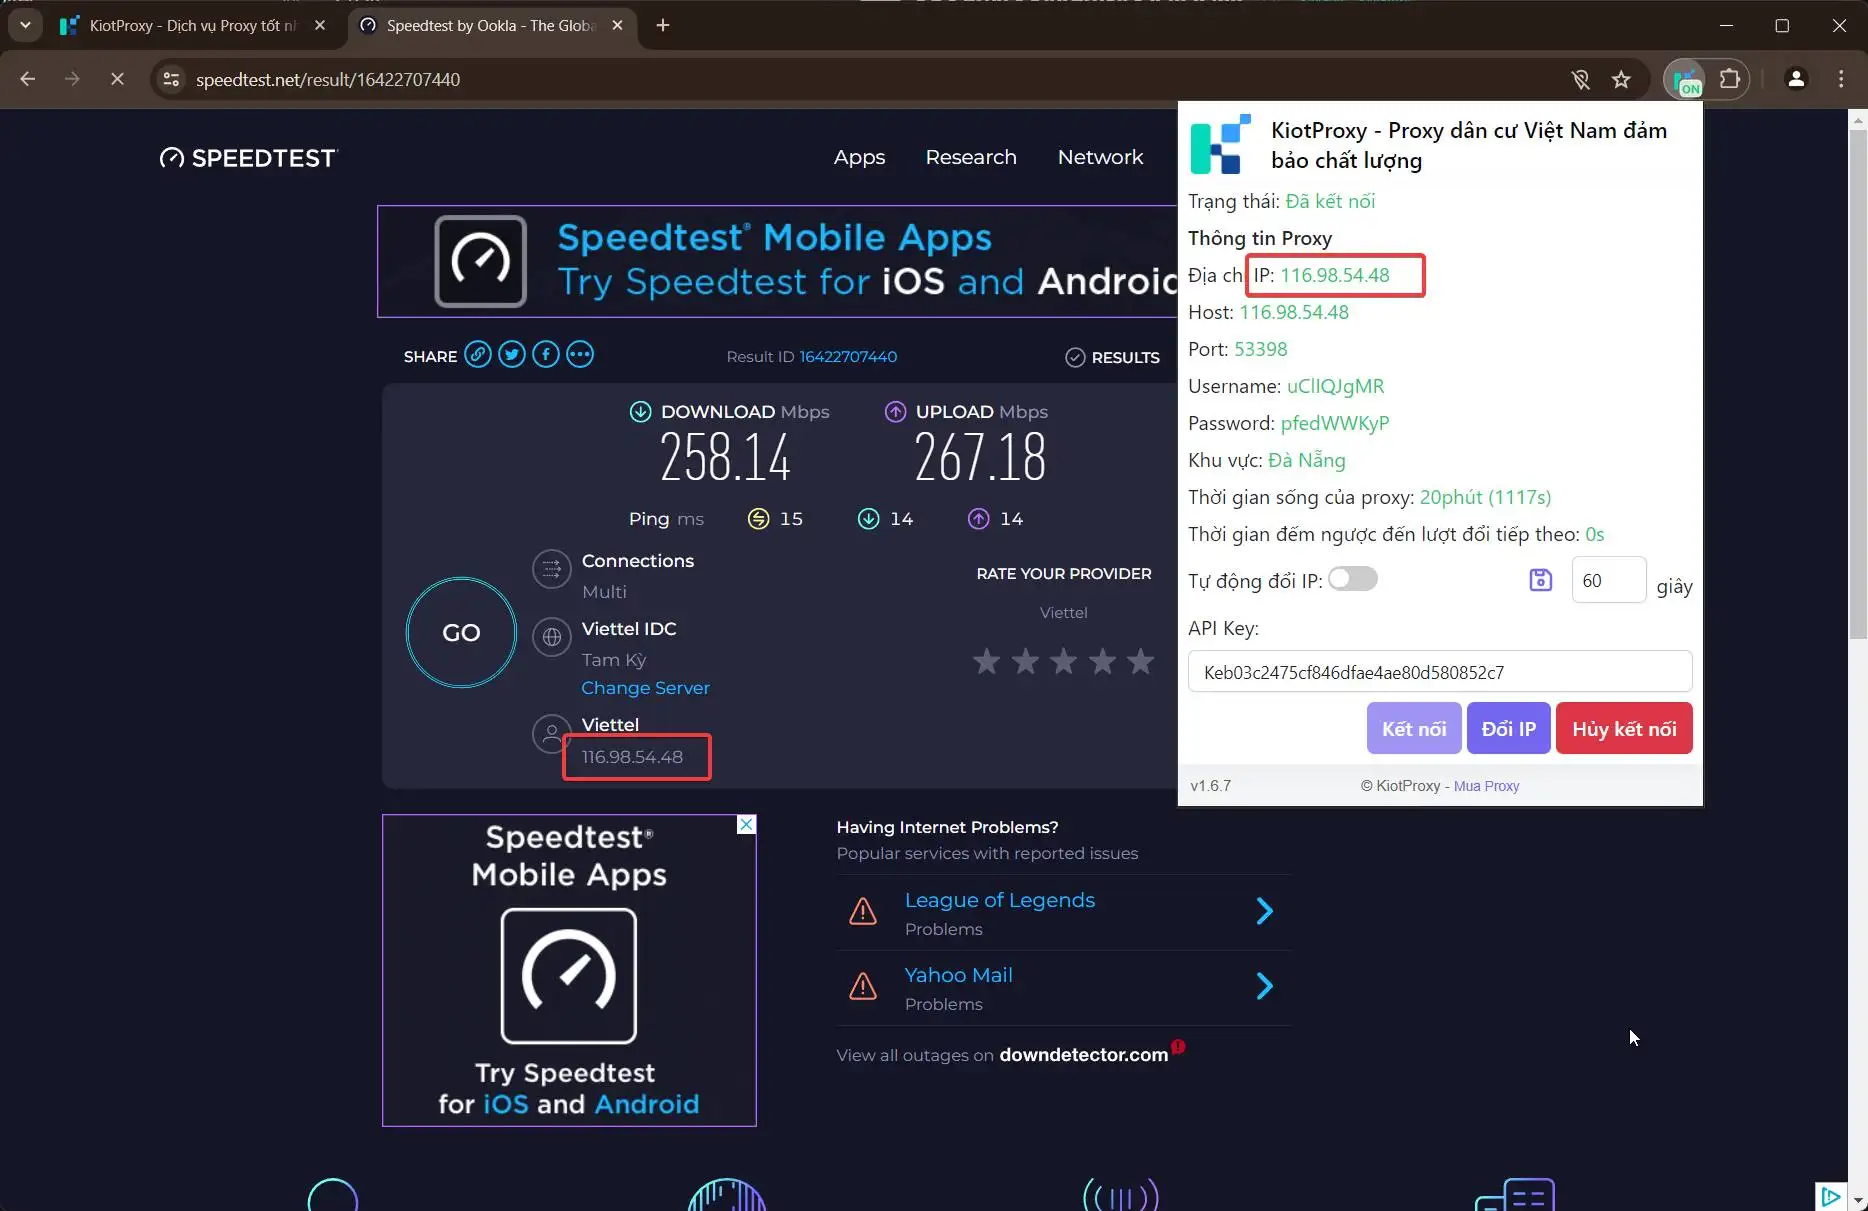
Task: Click the Connections icon
Action: (x=551, y=570)
